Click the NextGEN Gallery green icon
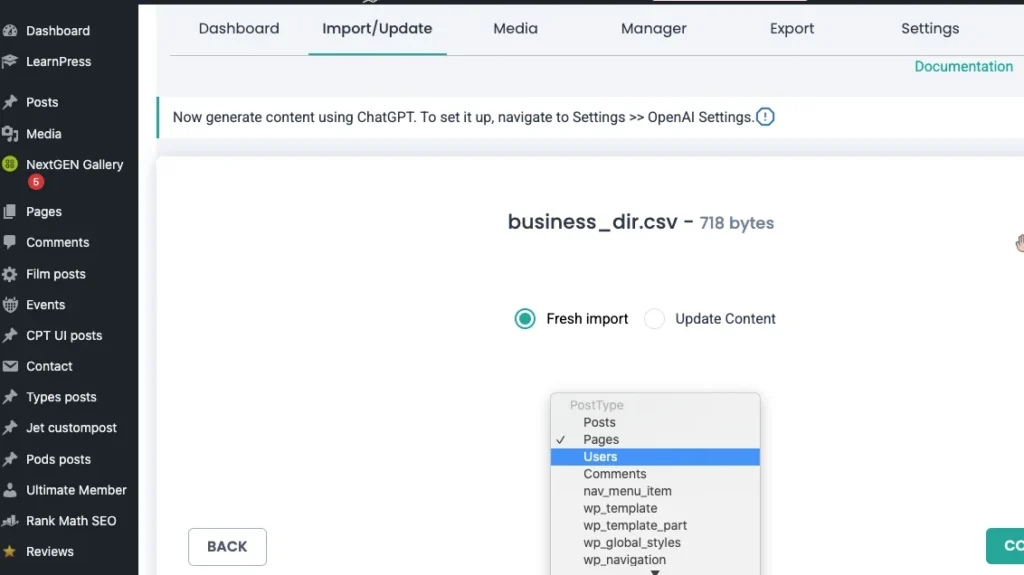The image size is (1024, 575). (10, 164)
